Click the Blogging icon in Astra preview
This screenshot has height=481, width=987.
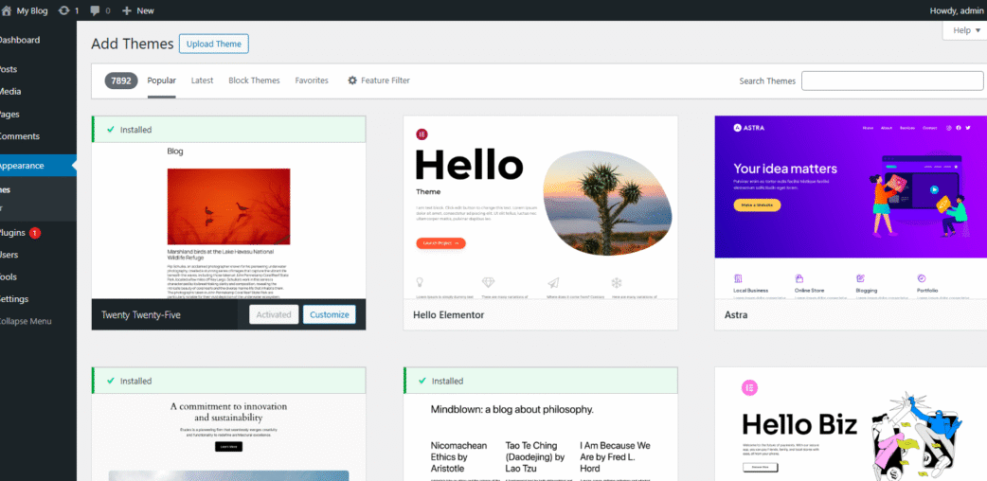click(x=860, y=278)
